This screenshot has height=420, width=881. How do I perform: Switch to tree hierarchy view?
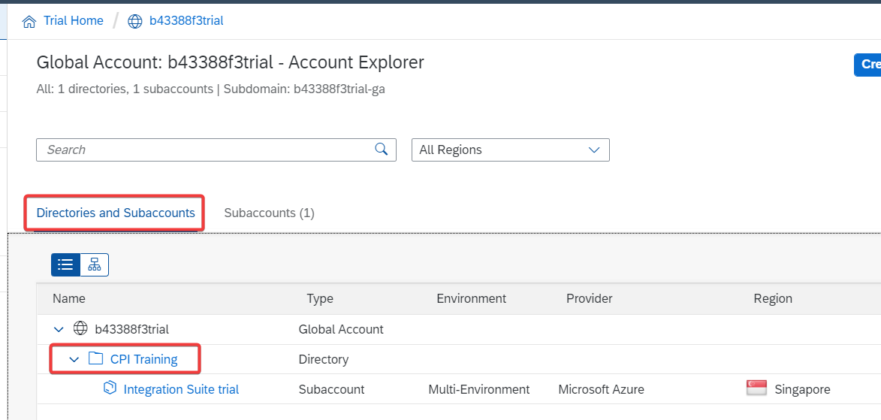94,264
